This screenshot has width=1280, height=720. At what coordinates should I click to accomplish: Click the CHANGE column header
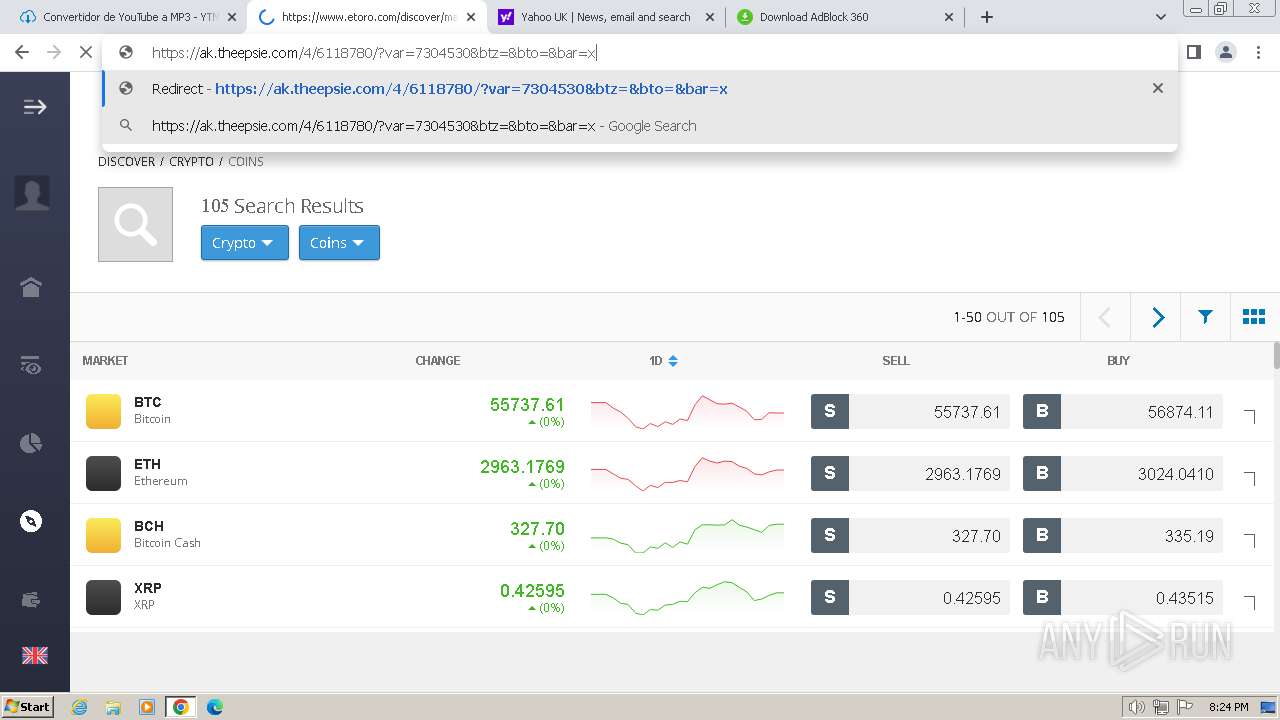pyautogui.click(x=438, y=361)
